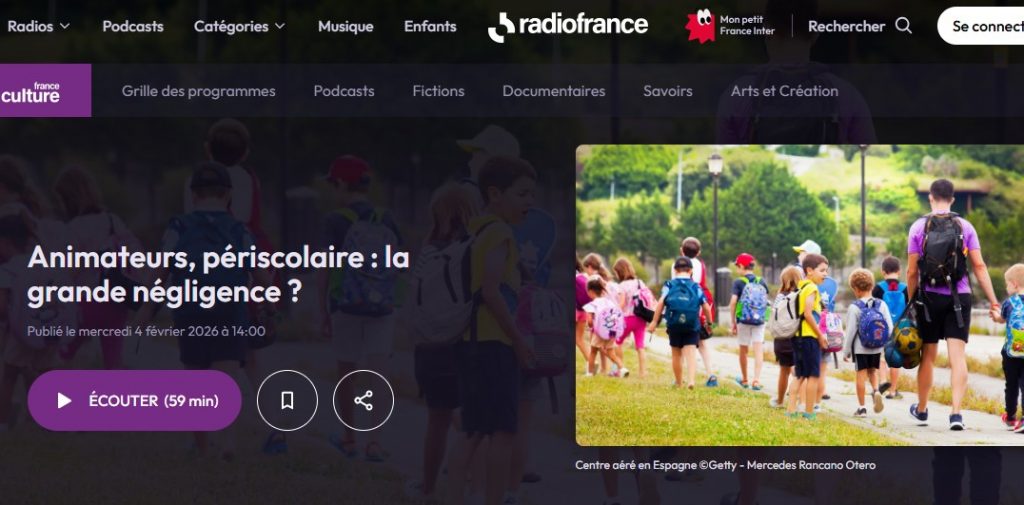Open the Arts et Création tab
Screen dimensions: 1024x505
click(784, 91)
